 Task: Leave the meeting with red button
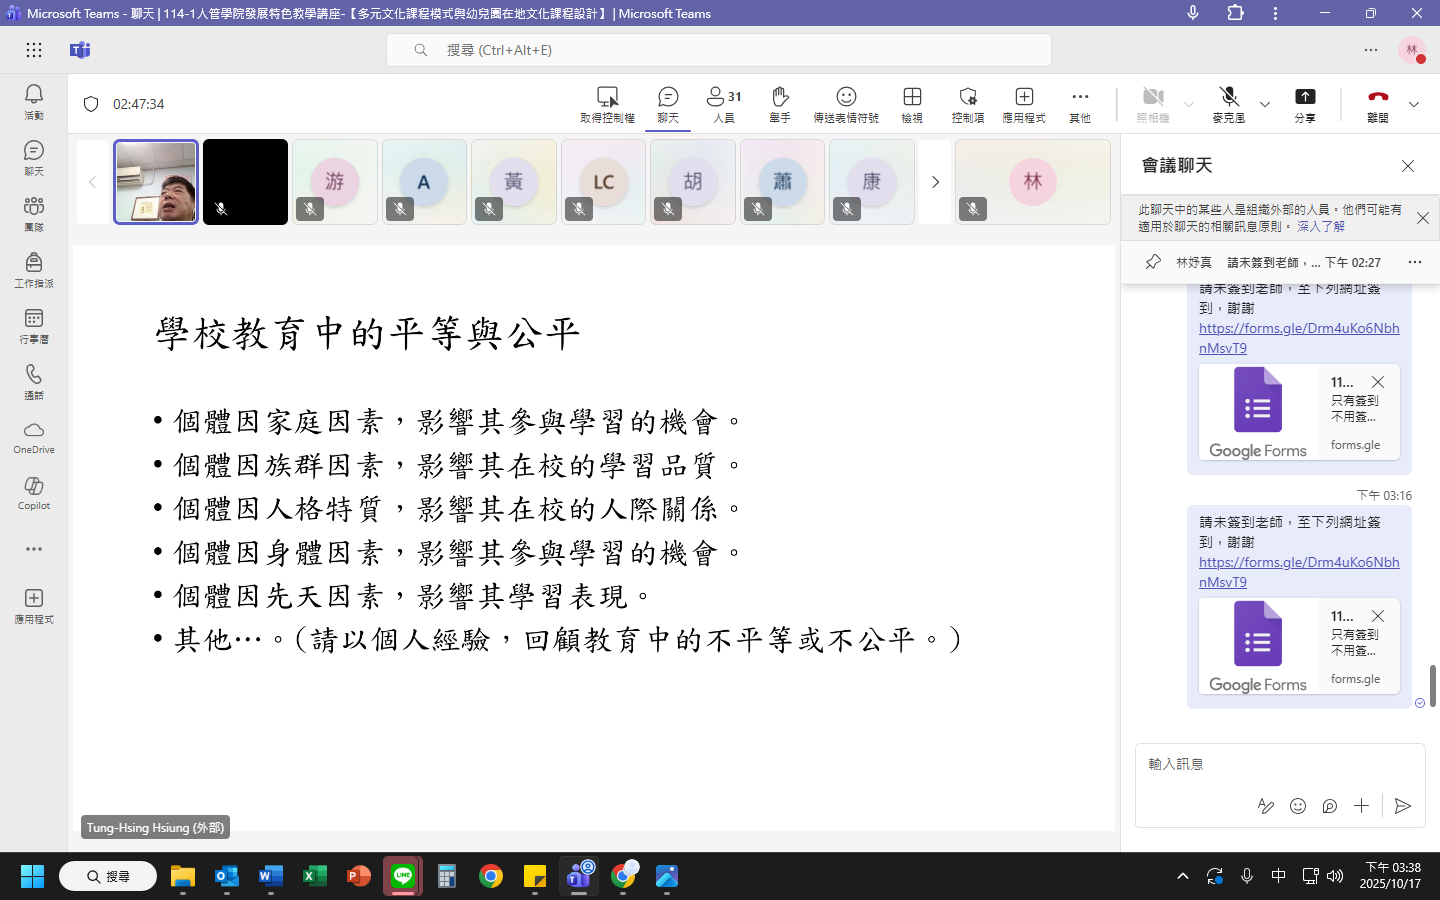click(x=1378, y=103)
